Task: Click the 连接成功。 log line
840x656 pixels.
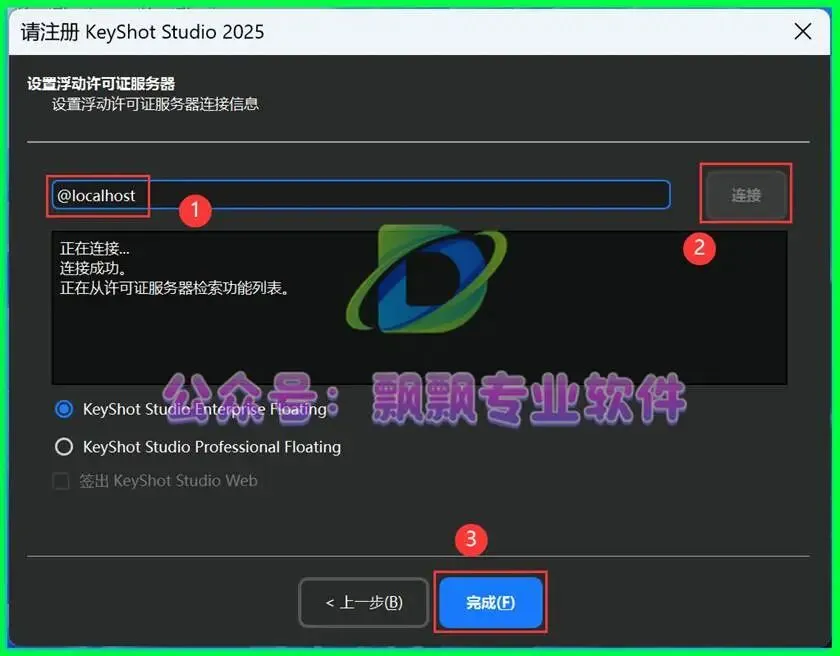Action: tap(93, 269)
